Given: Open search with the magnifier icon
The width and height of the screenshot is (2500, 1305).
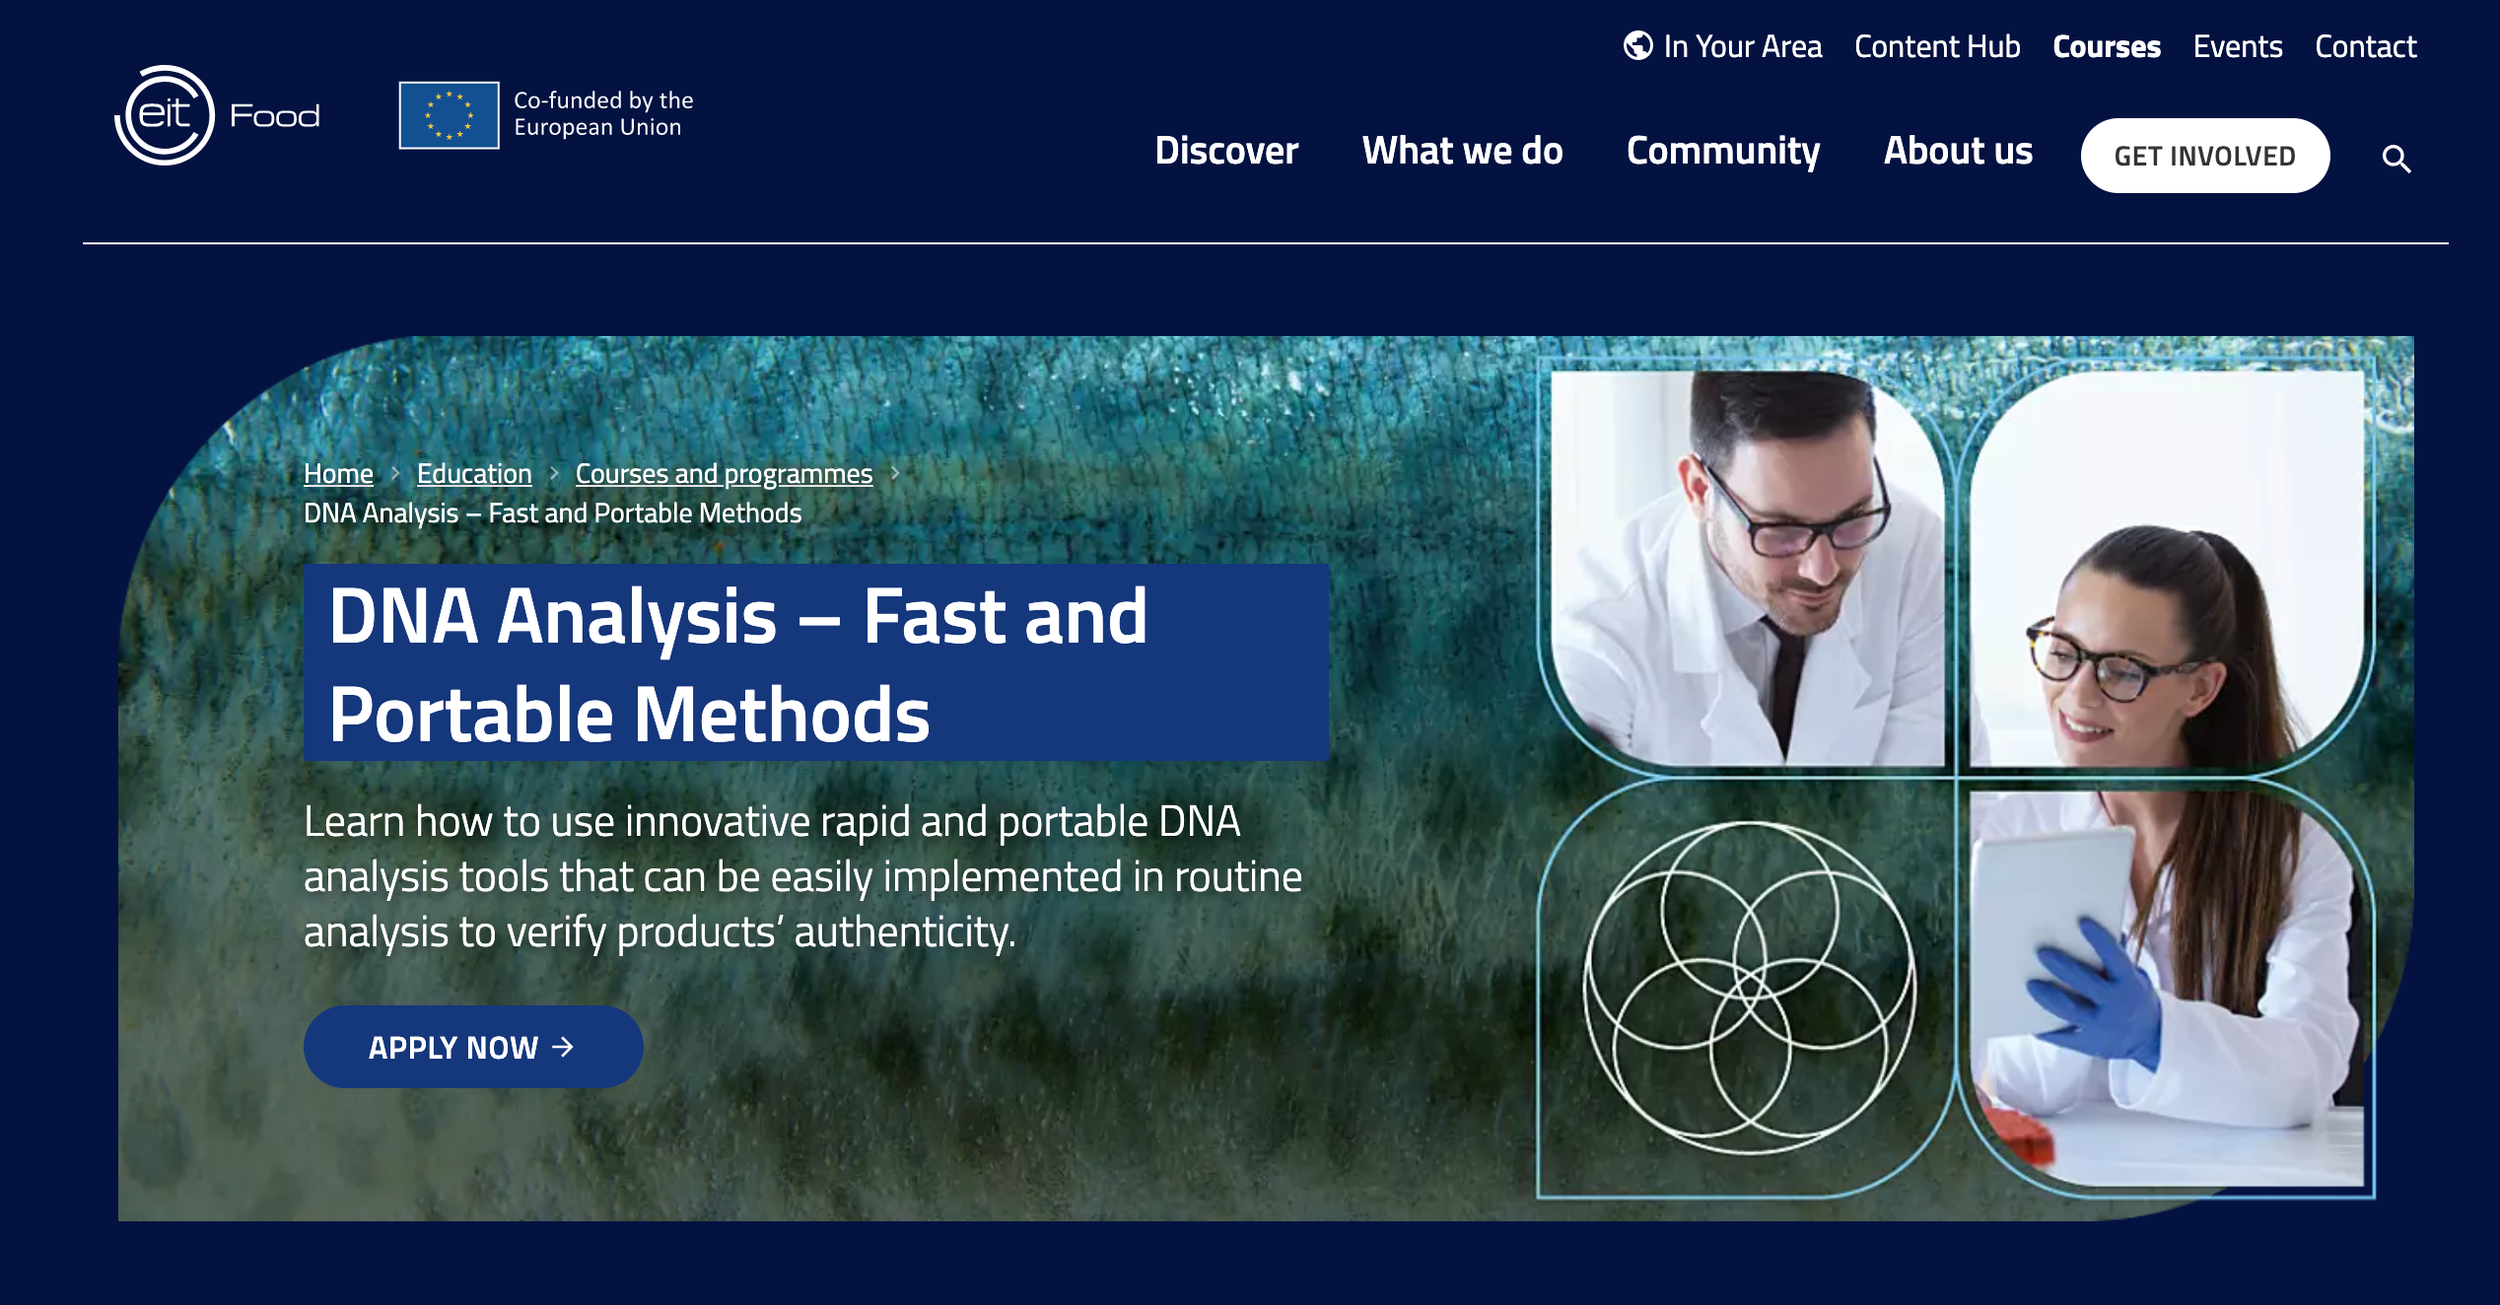Looking at the screenshot, I should pyautogui.click(x=2396, y=158).
